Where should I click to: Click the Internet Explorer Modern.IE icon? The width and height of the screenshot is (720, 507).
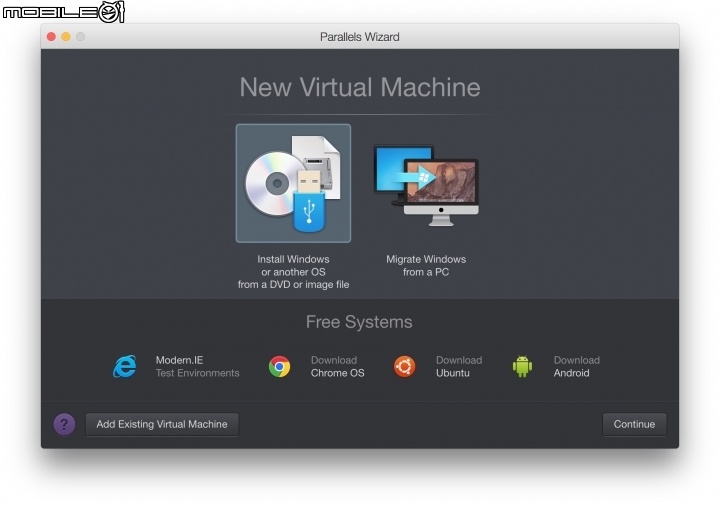pyautogui.click(x=125, y=366)
